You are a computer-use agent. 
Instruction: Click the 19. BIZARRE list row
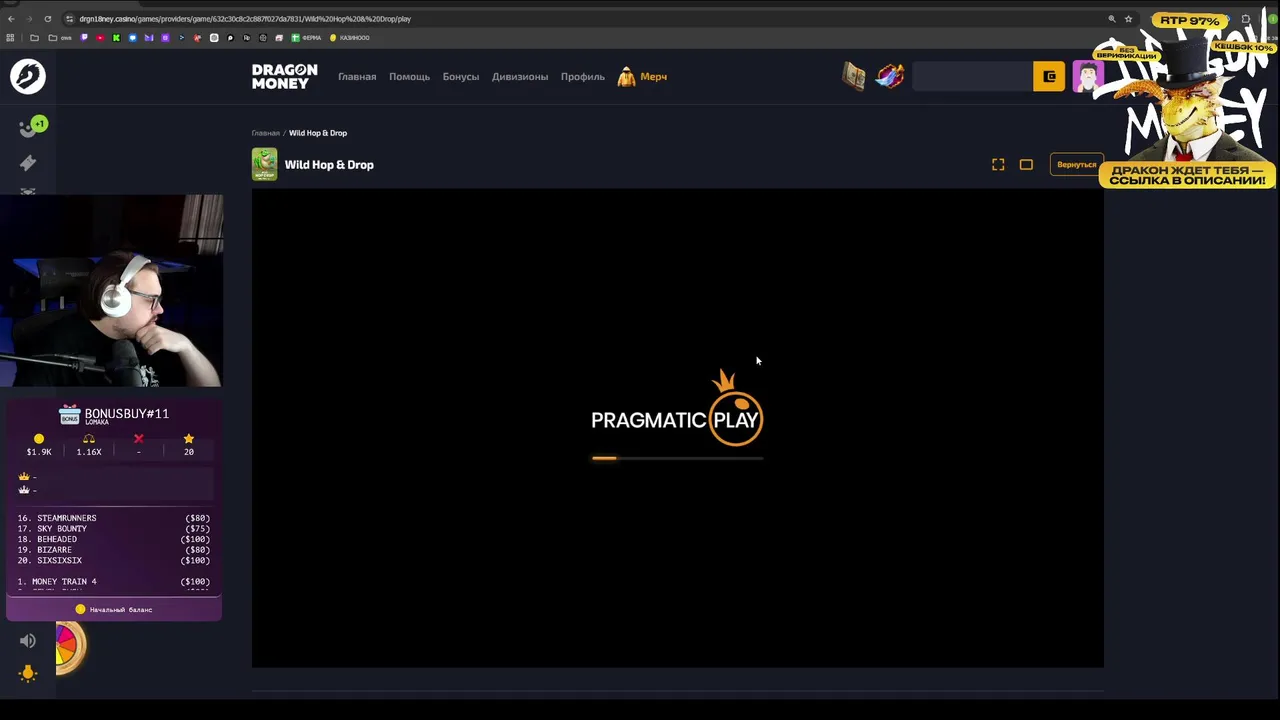(113, 550)
